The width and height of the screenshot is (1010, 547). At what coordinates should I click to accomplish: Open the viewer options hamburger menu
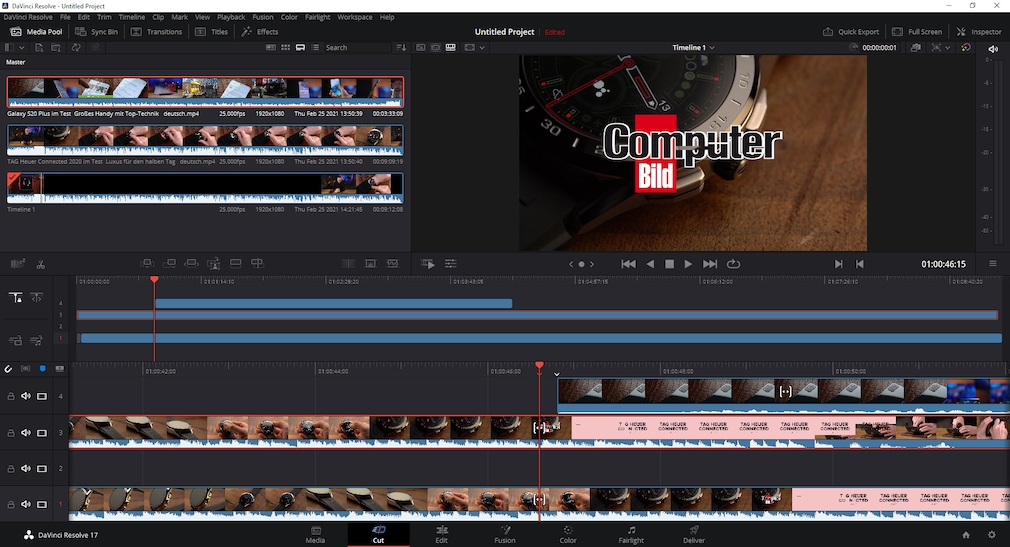point(993,264)
